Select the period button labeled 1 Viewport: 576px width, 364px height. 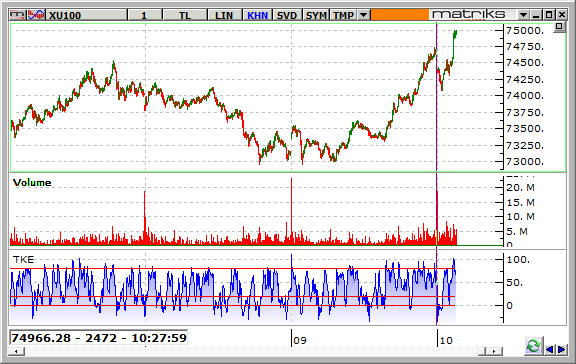click(x=144, y=15)
